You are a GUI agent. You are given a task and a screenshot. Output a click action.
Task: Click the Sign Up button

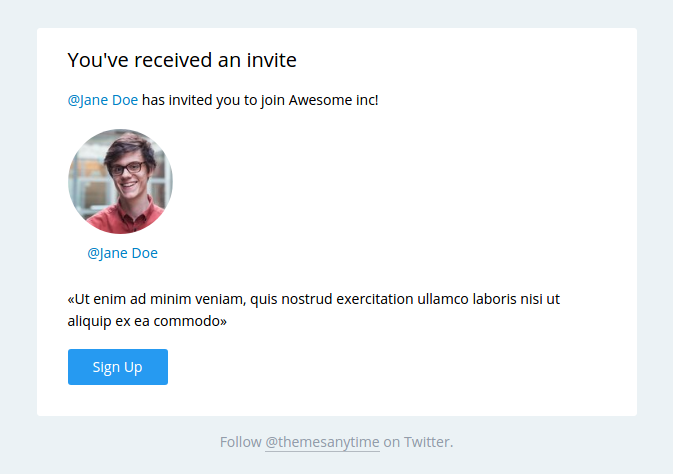coord(117,367)
